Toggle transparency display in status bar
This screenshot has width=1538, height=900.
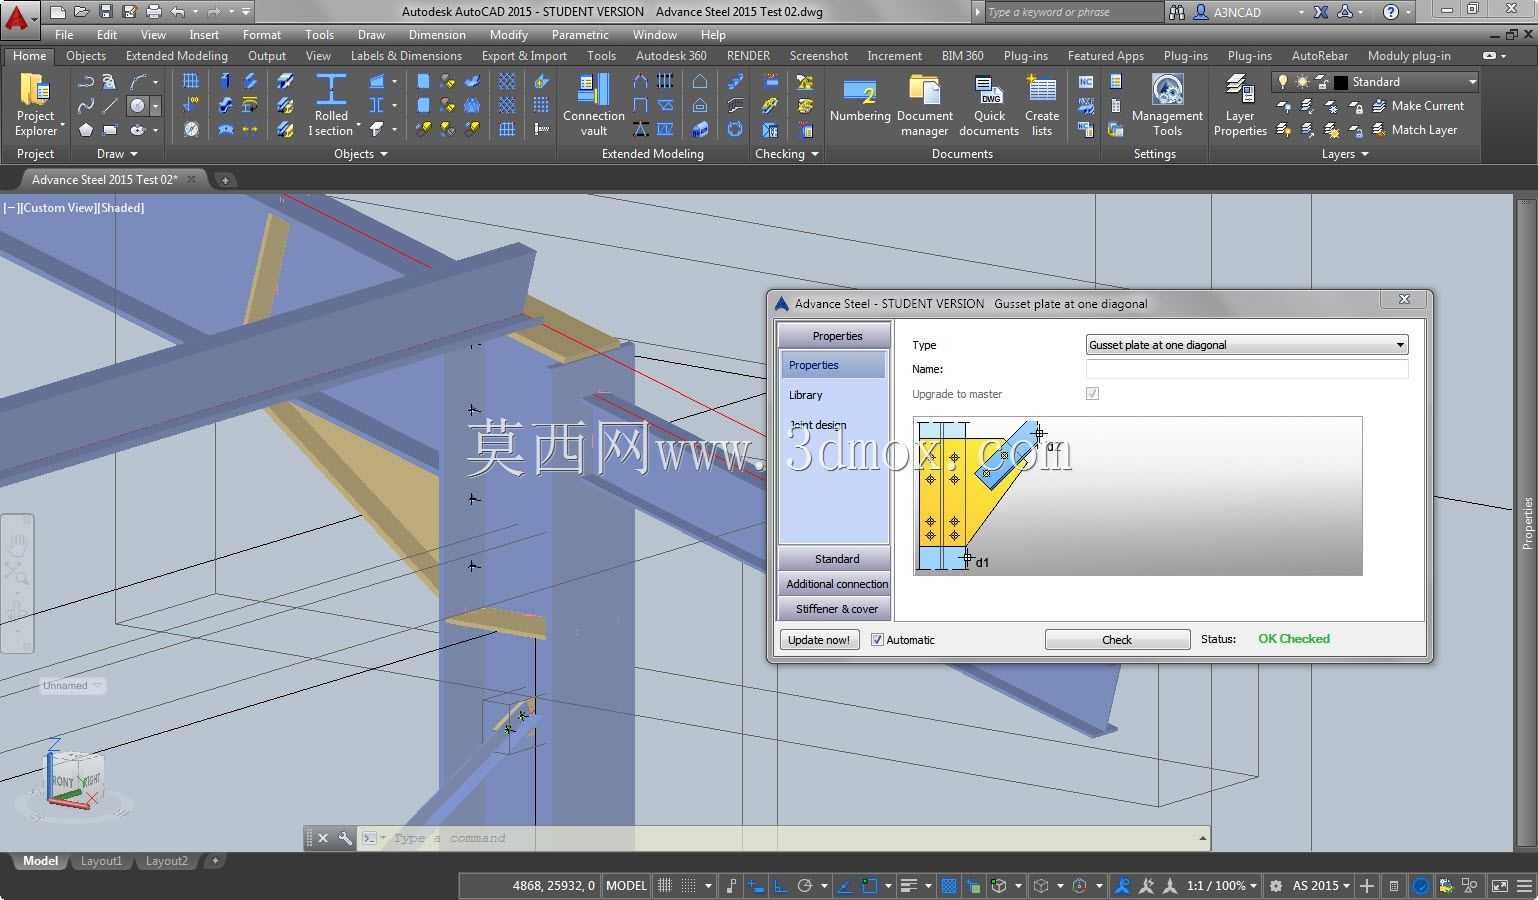[949, 885]
